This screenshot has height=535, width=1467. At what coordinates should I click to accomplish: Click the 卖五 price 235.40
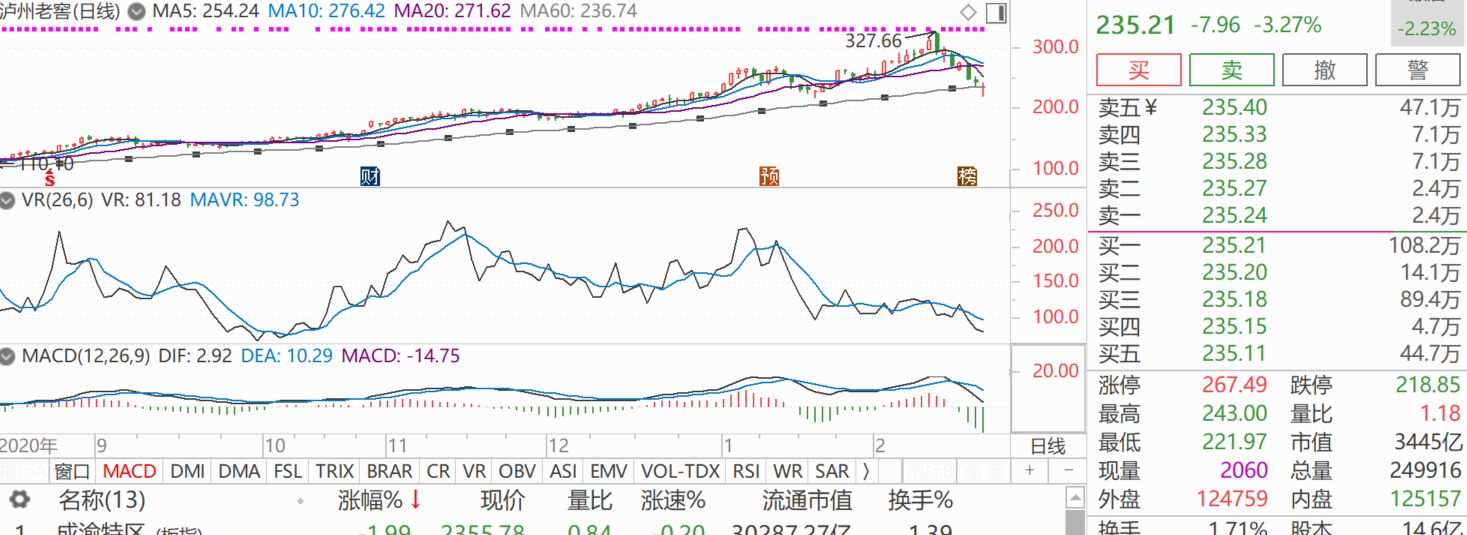coord(1234,107)
